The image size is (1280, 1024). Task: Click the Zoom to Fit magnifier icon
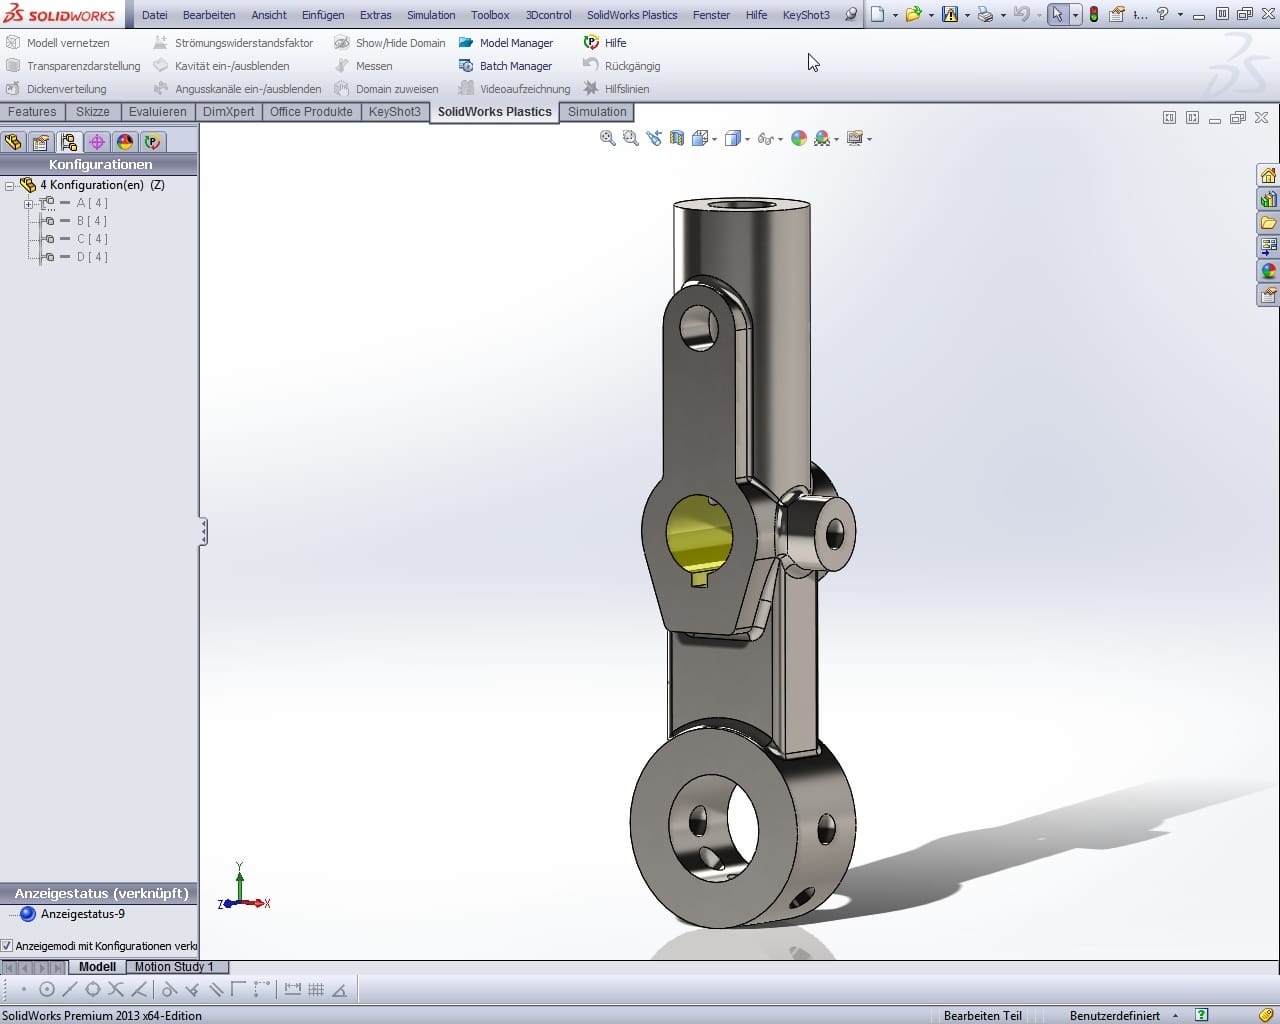click(607, 139)
